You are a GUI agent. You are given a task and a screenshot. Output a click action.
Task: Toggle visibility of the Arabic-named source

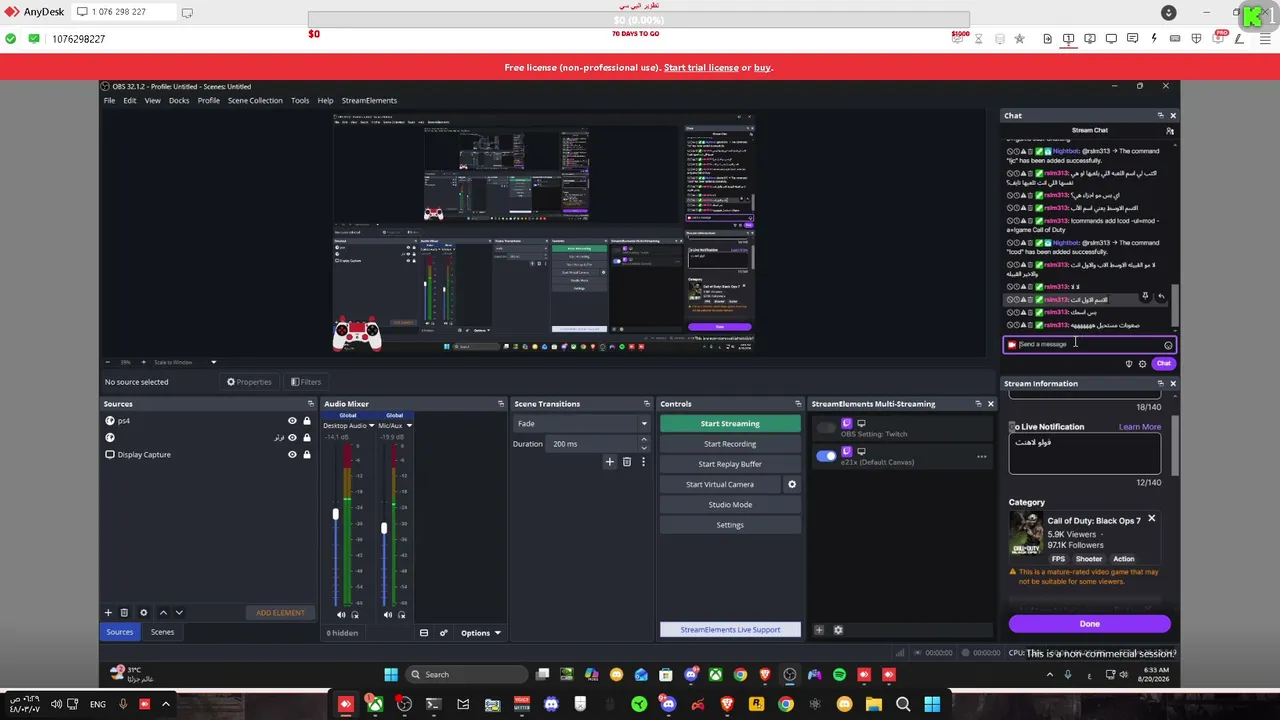pyautogui.click(x=292, y=438)
